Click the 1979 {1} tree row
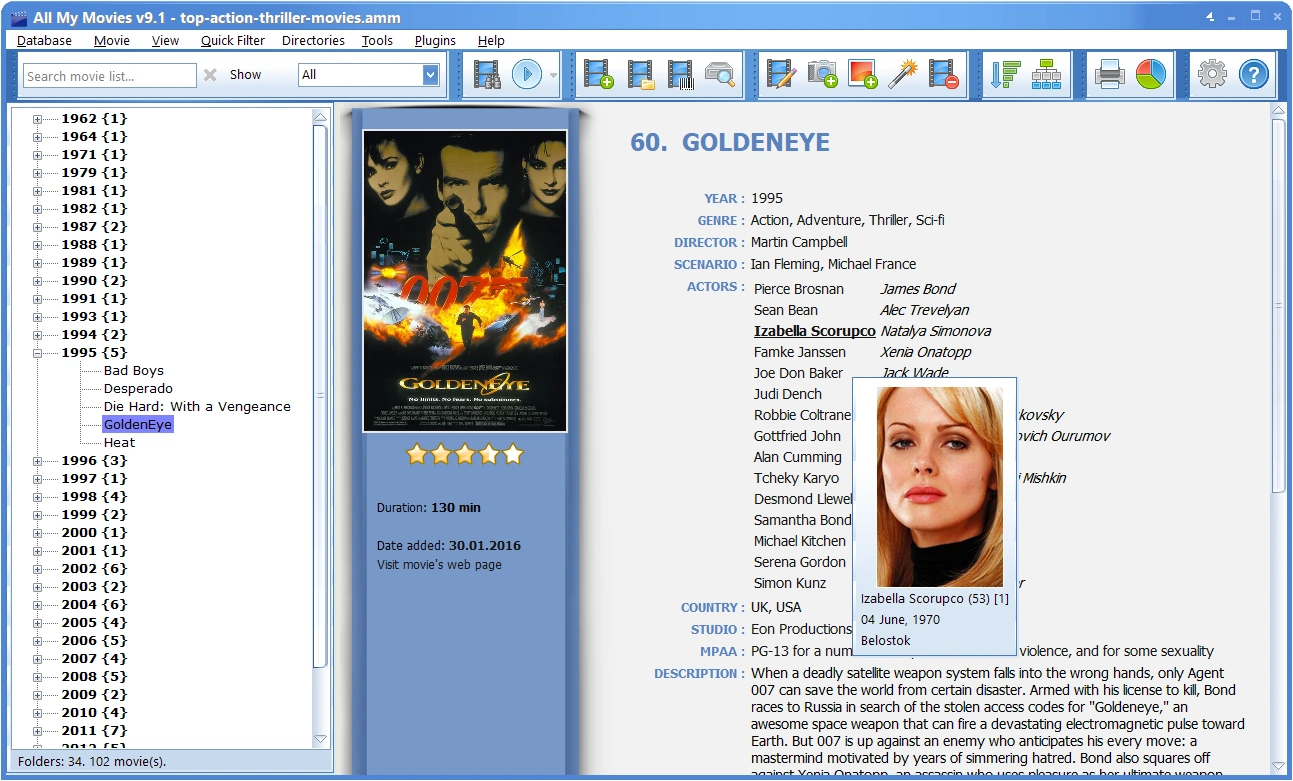1293x781 pixels. 94,173
